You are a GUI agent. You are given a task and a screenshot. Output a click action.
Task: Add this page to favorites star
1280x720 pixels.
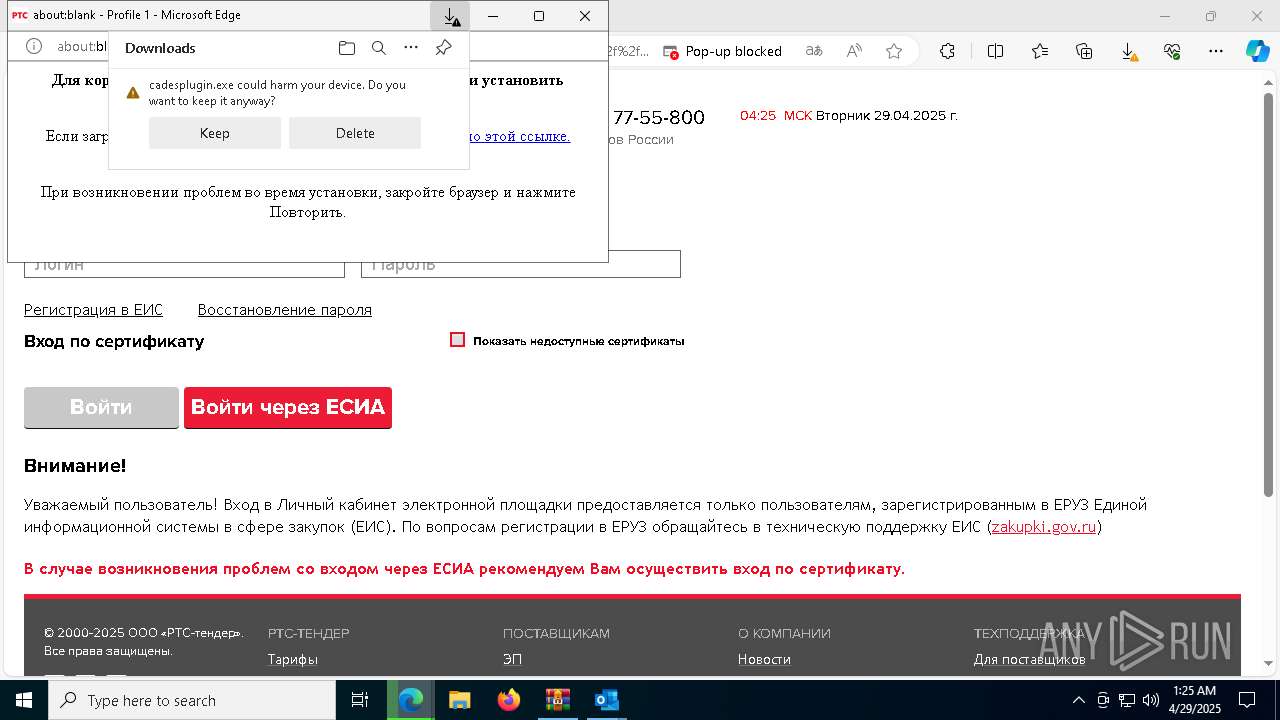point(894,51)
